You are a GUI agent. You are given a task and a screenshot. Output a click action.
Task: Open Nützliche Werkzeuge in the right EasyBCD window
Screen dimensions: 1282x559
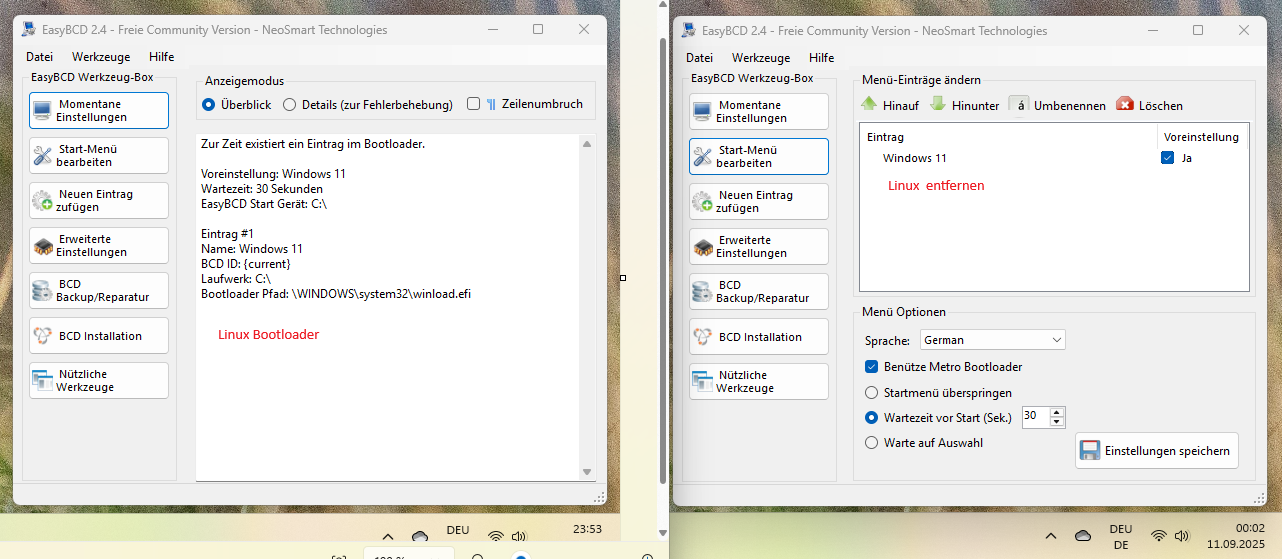(x=759, y=381)
